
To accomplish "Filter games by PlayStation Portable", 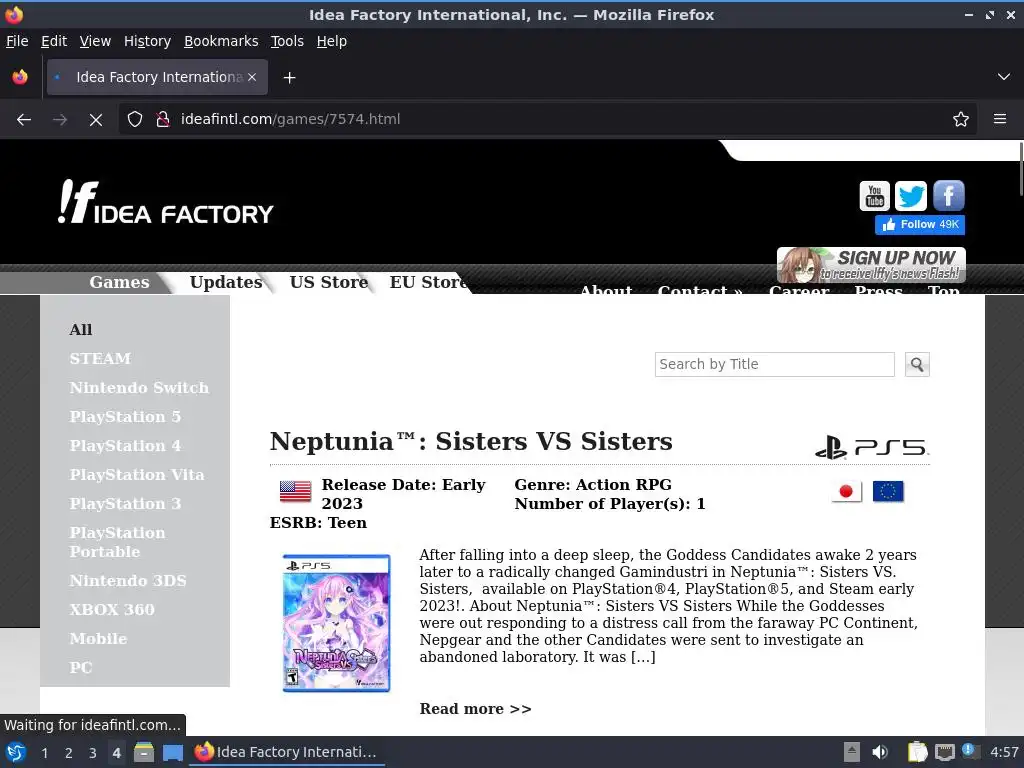I will [118, 542].
